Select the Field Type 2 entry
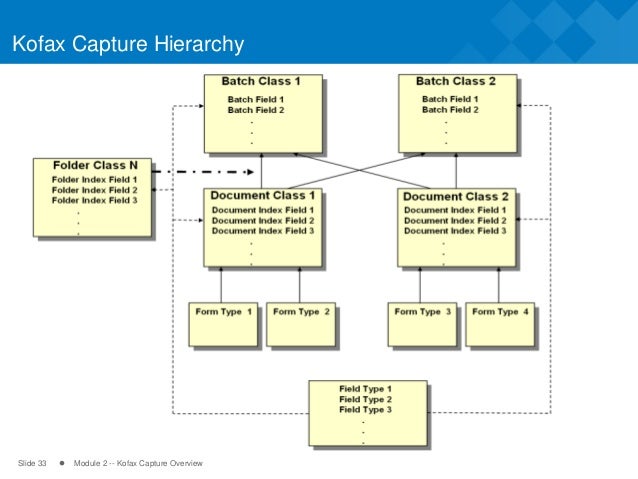 click(x=365, y=400)
